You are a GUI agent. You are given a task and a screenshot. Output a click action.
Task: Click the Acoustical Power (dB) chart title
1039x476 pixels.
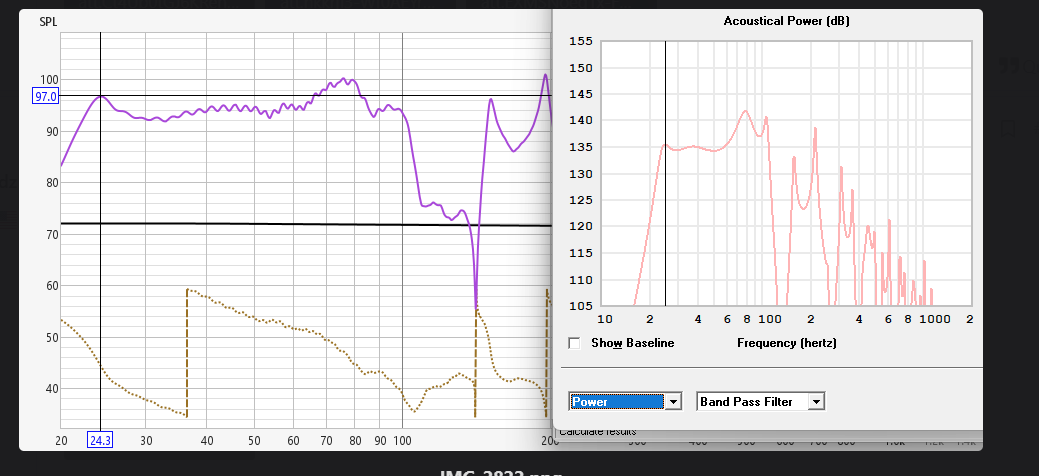(787, 21)
